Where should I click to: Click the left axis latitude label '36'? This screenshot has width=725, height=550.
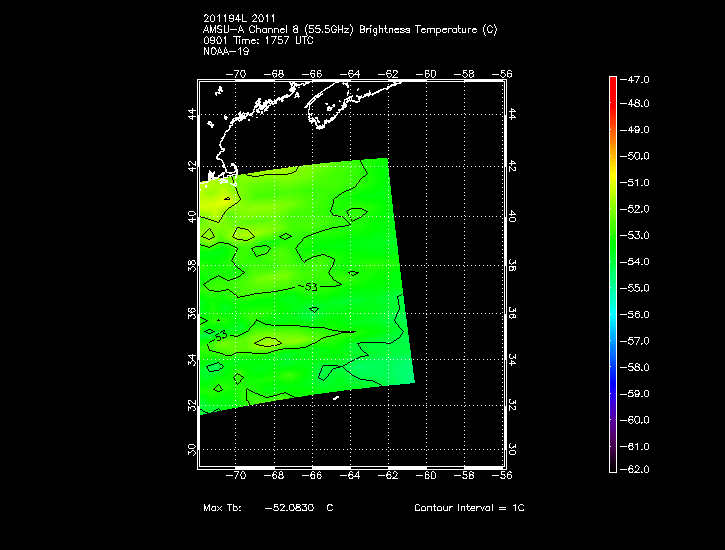[x=192, y=314]
